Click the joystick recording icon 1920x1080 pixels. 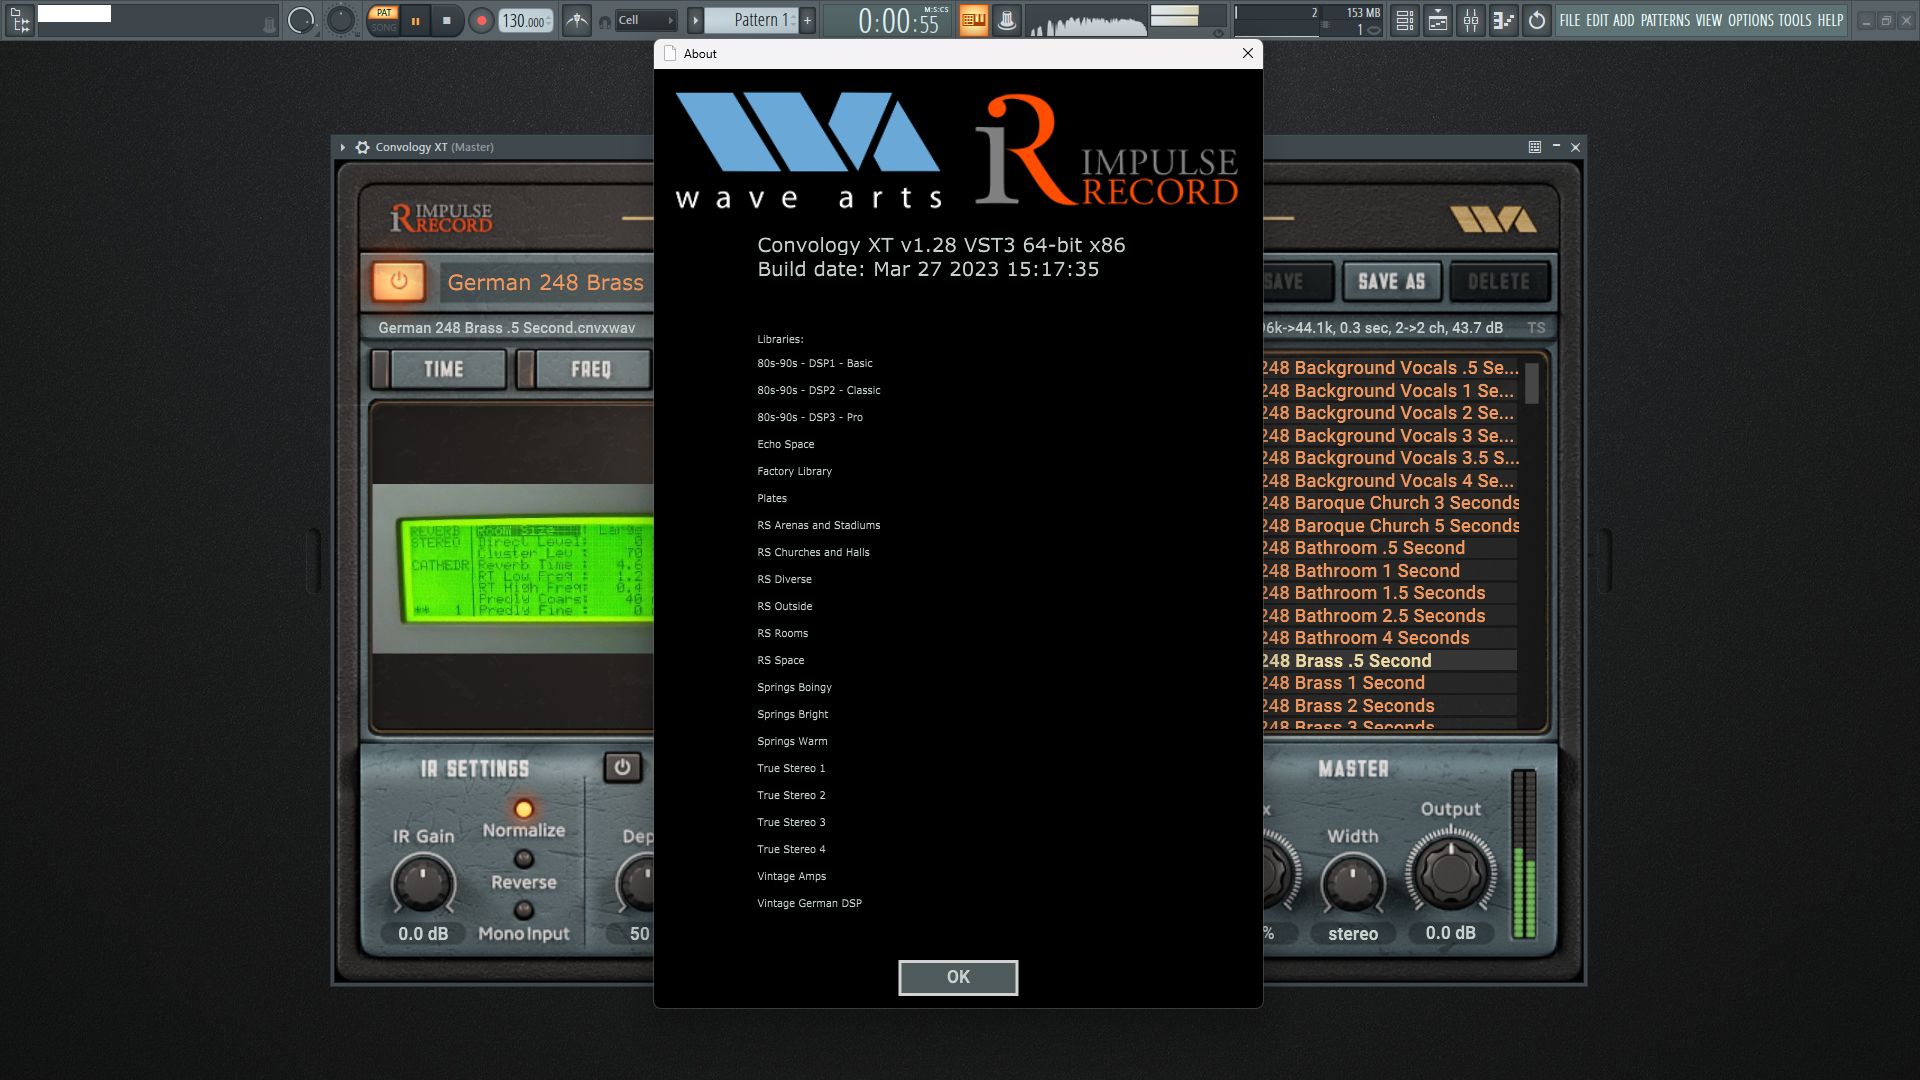click(x=1006, y=20)
